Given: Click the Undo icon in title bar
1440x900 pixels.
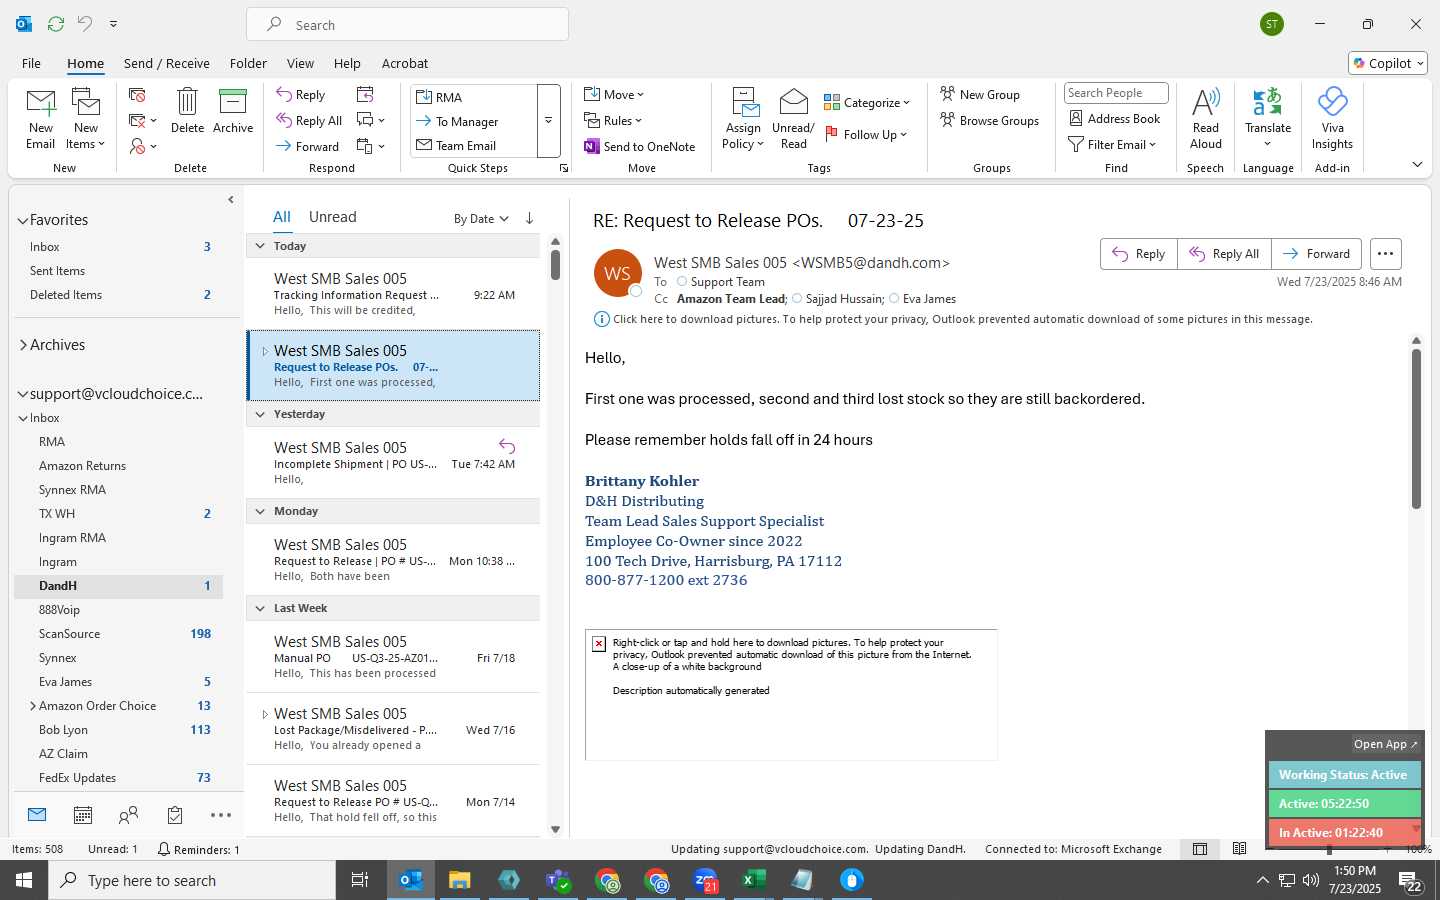Looking at the screenshot, I should [85, 23].
